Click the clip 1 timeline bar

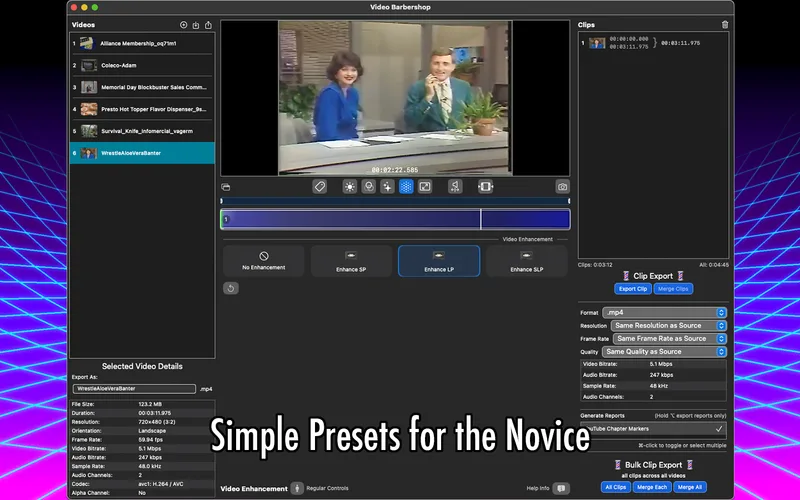395,219
